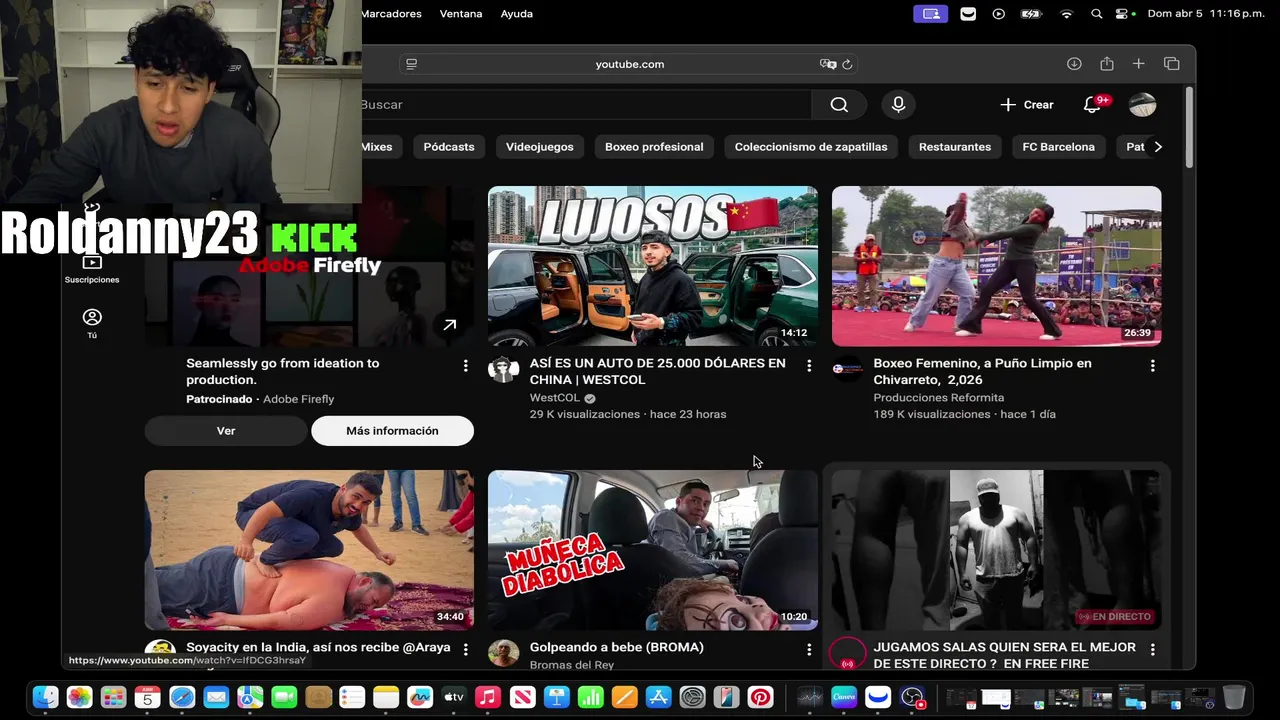Activate voice search microphone icon

pyautogui.click(x=898, y=105)
